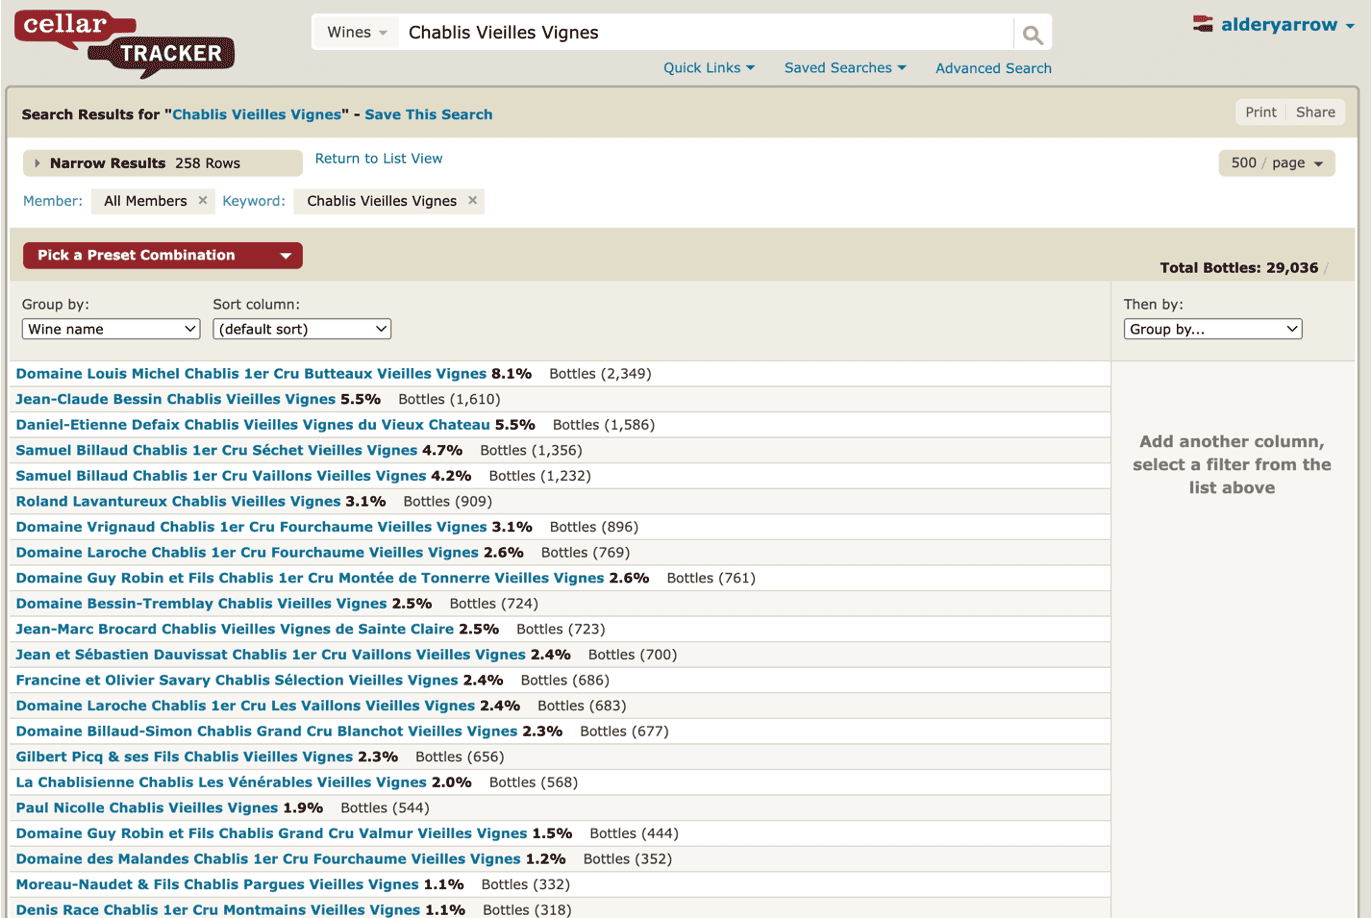The width and height of the screenshot is (1372, 918).
Task: Open Paul Nicolle Chablis Vieilles Vignes
Action: tap(147, 808)
